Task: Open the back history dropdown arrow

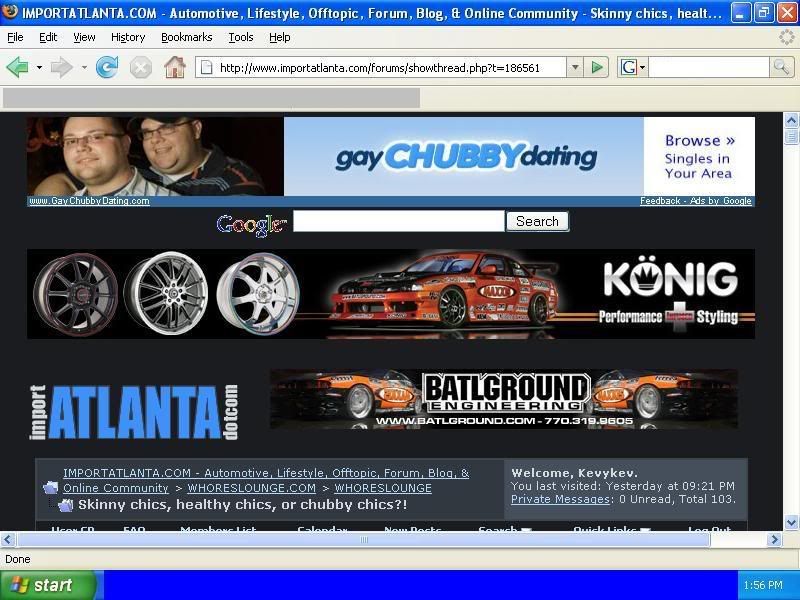Action: pyautogui.click(x=39, y=68)
